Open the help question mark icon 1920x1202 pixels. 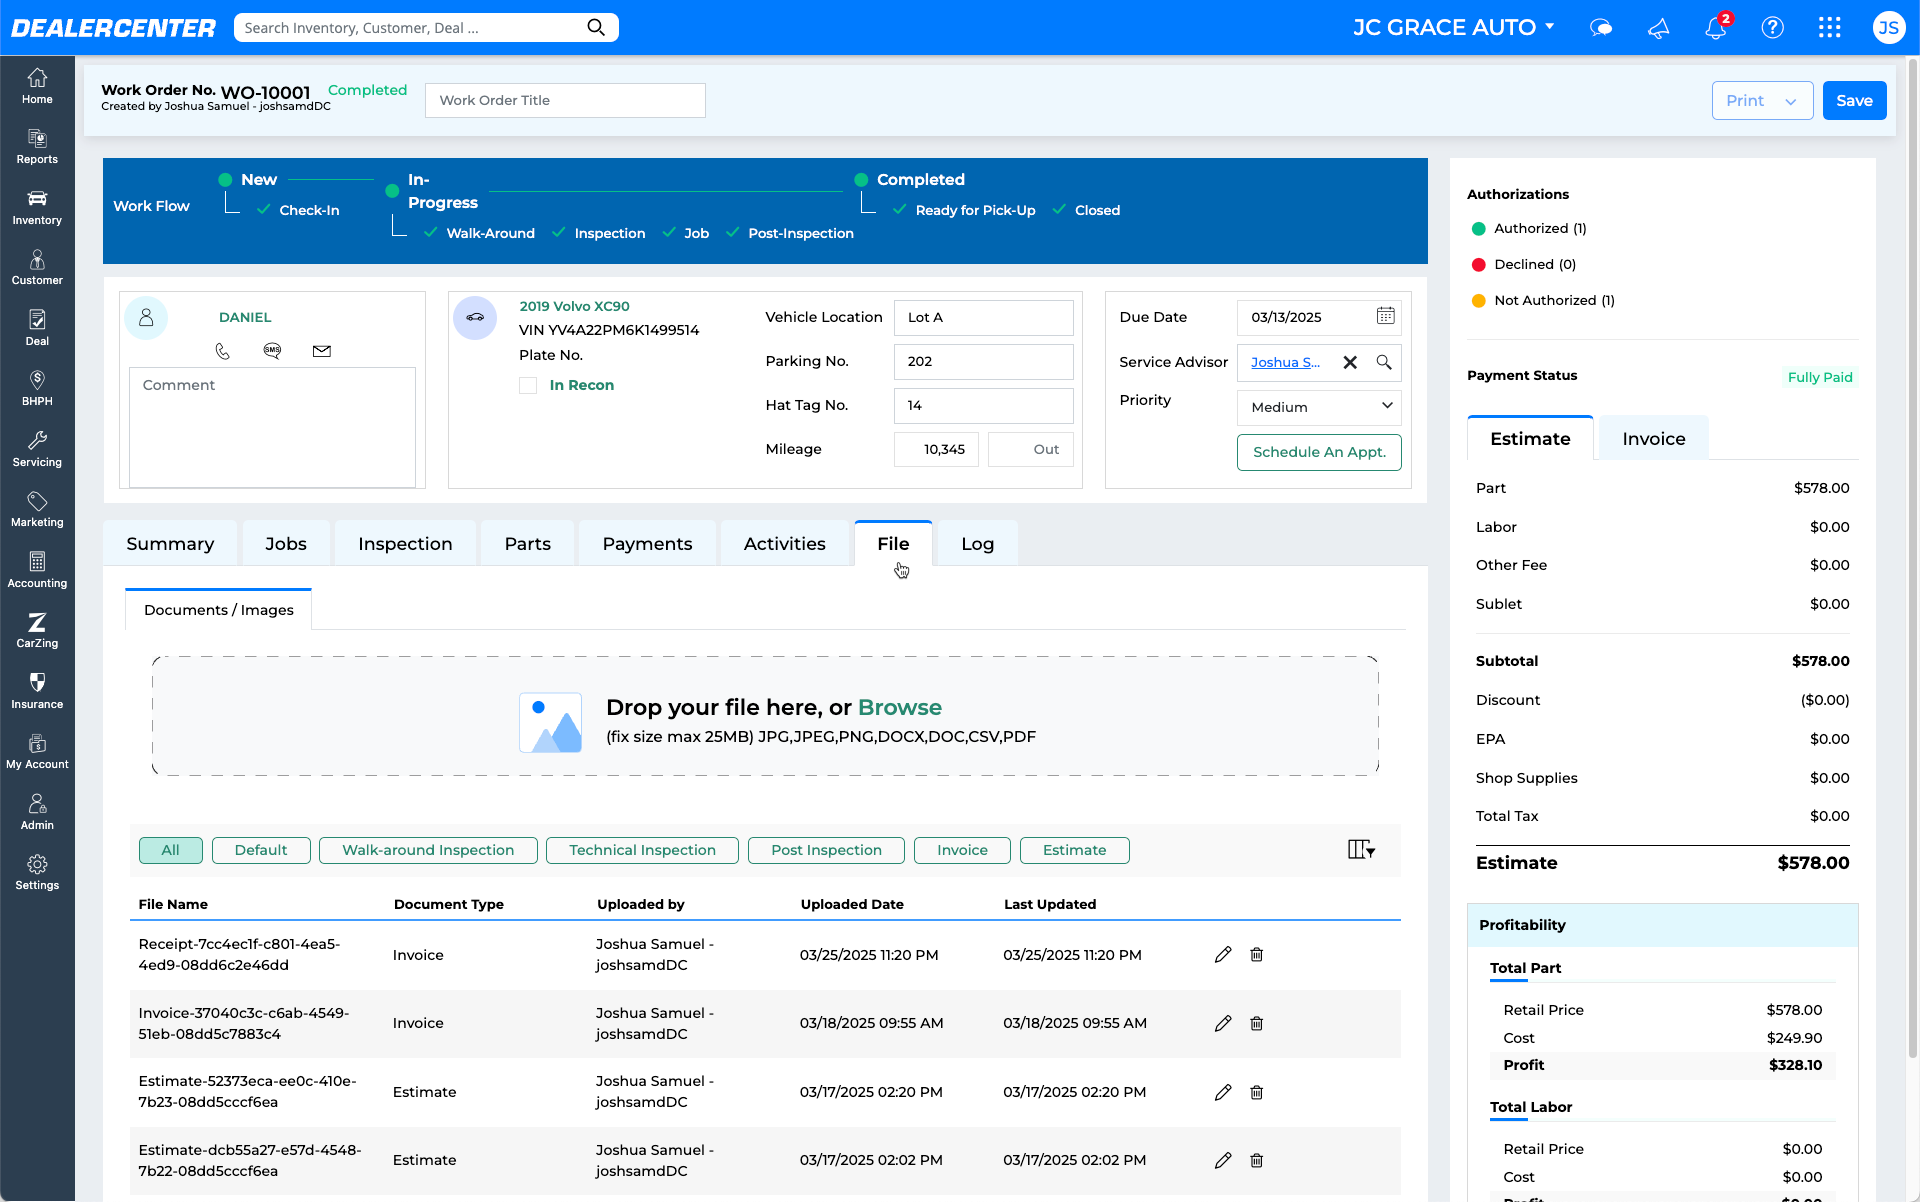click(x=1773, y=27)
